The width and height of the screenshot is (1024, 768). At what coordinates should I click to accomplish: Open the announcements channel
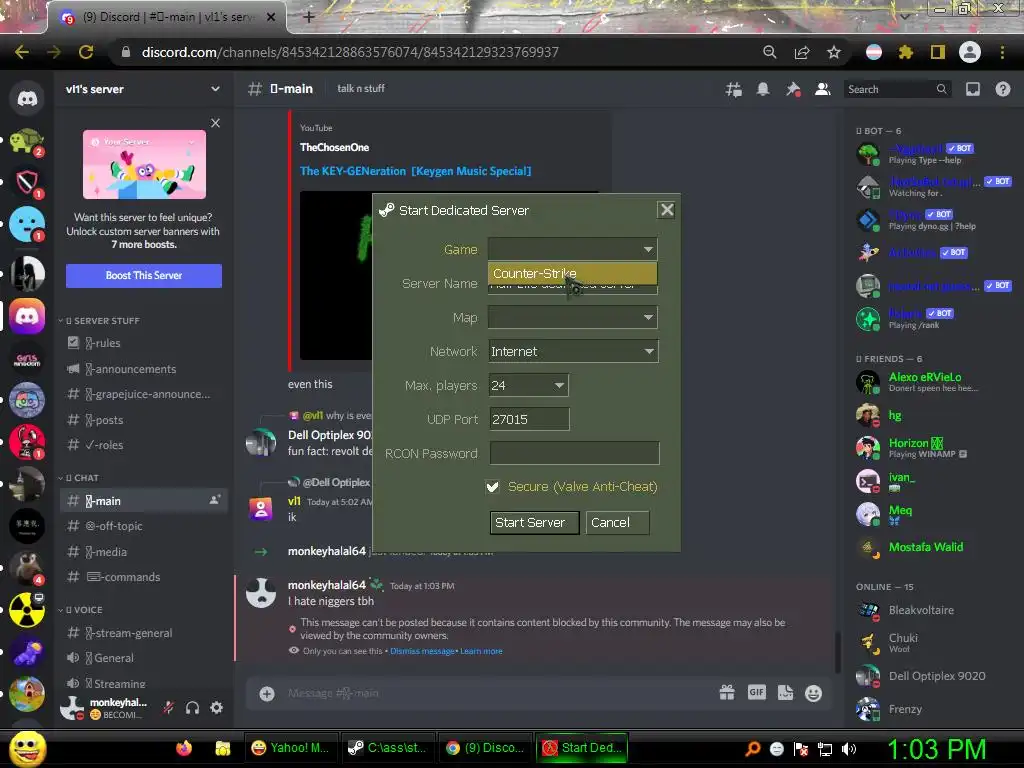coord(144,369)
